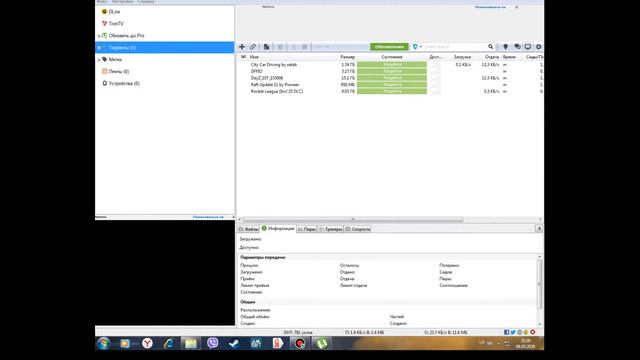Sort by the Загрузка column header
The width and height of the screenshot is (640, 360).
[462, 57]
